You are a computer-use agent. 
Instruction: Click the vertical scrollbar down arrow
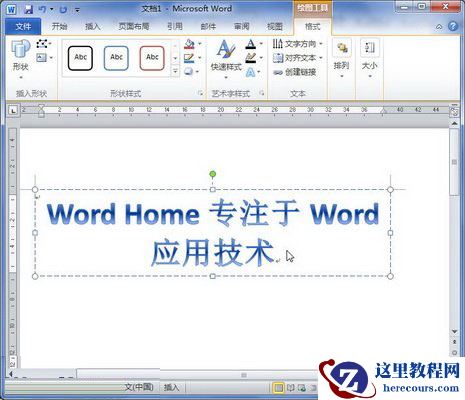454,331
